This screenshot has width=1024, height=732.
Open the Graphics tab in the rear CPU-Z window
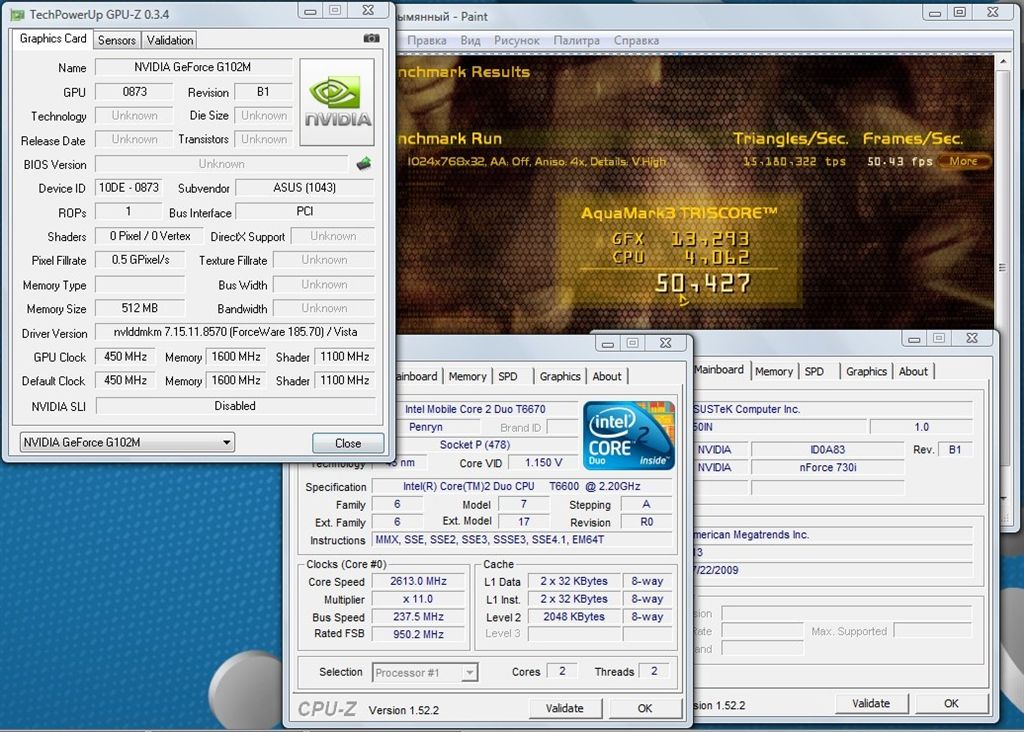pos(867,372)
